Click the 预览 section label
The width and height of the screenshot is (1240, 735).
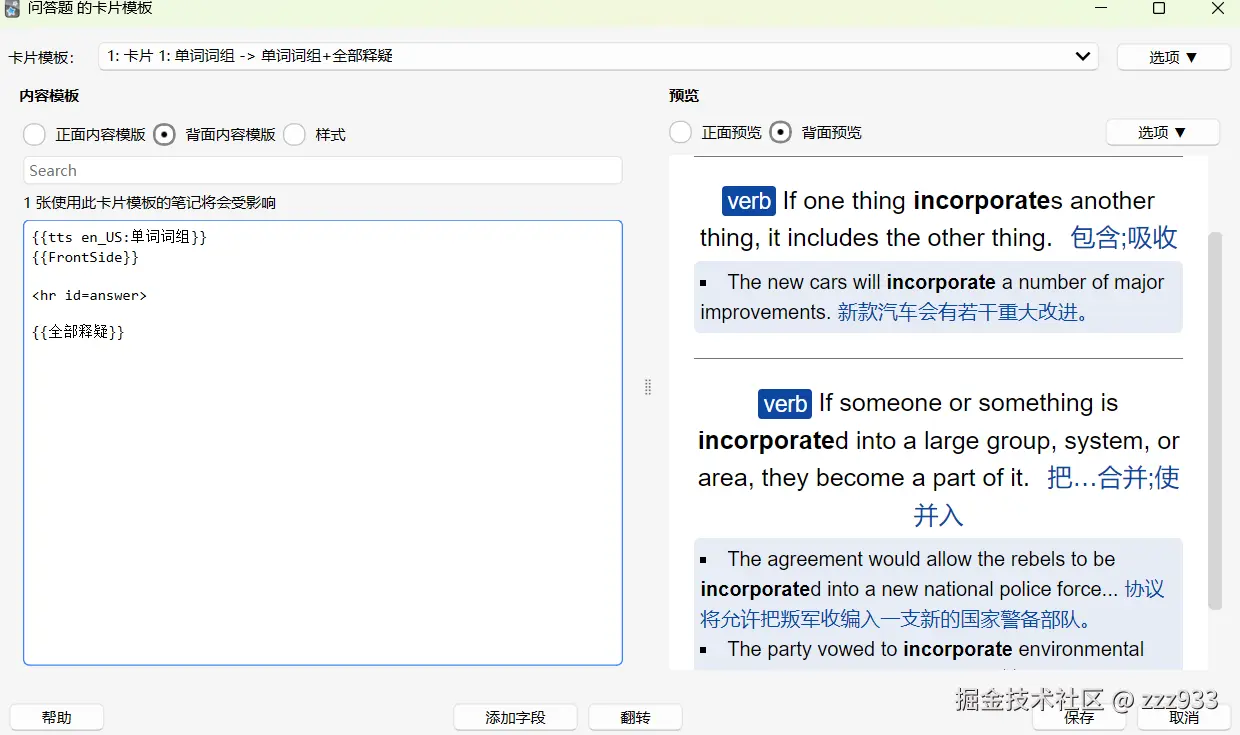[x=684, y=96]
